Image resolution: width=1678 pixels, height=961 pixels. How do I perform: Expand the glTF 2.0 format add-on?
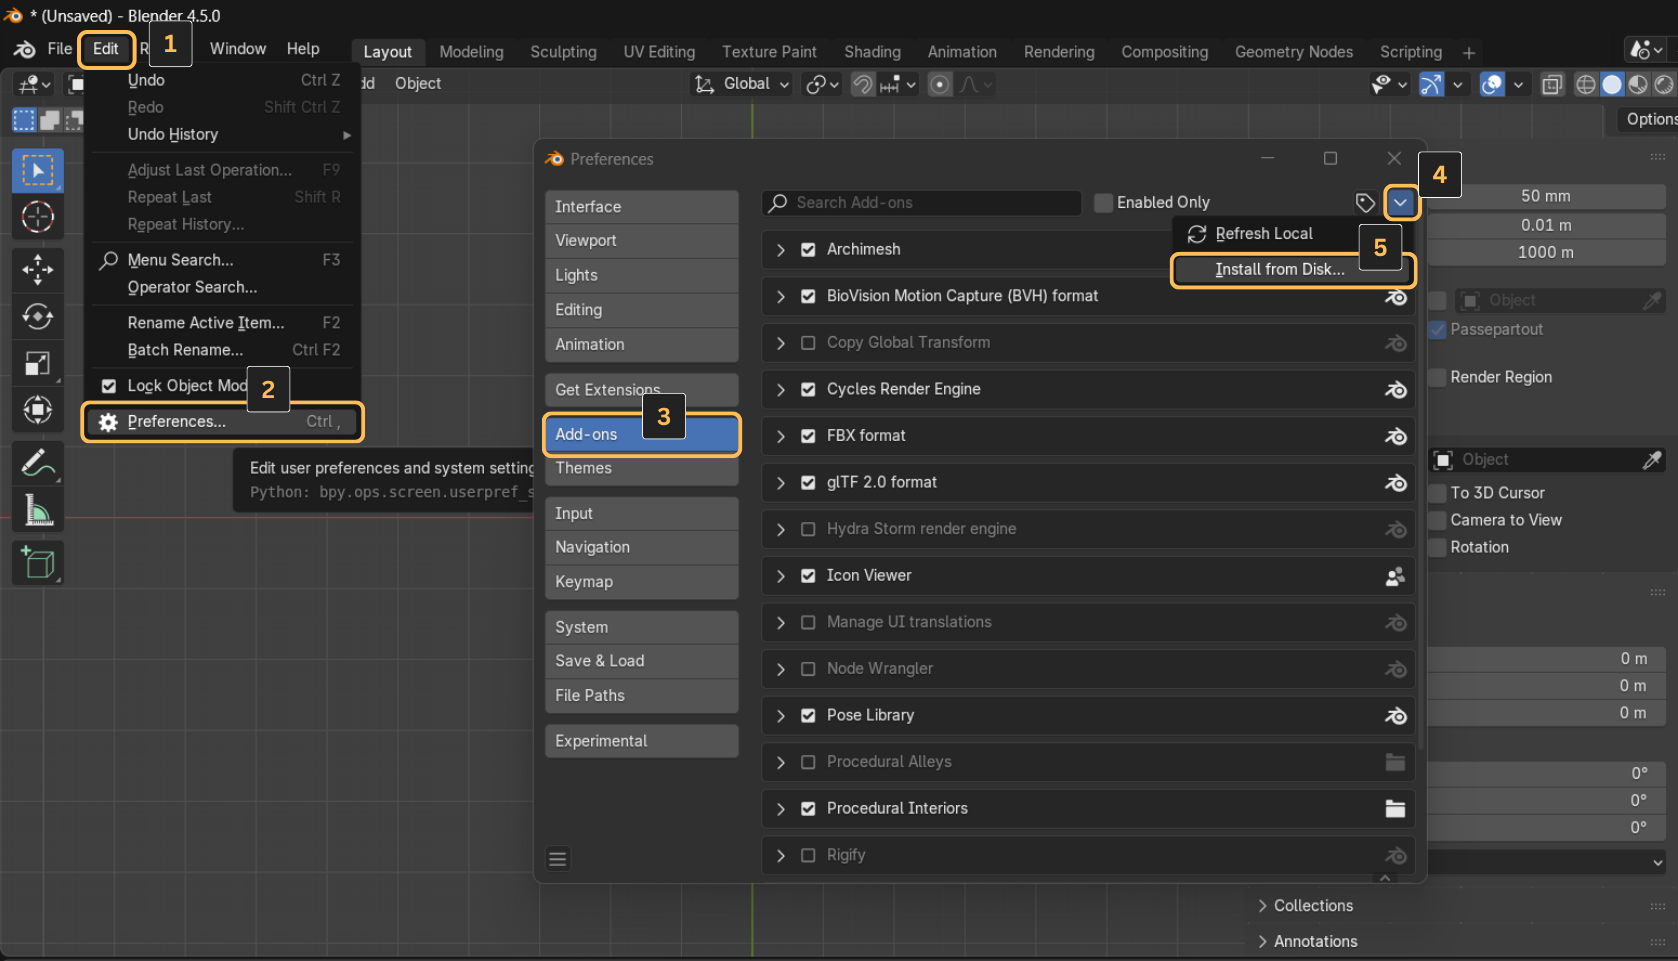point(781,483)
